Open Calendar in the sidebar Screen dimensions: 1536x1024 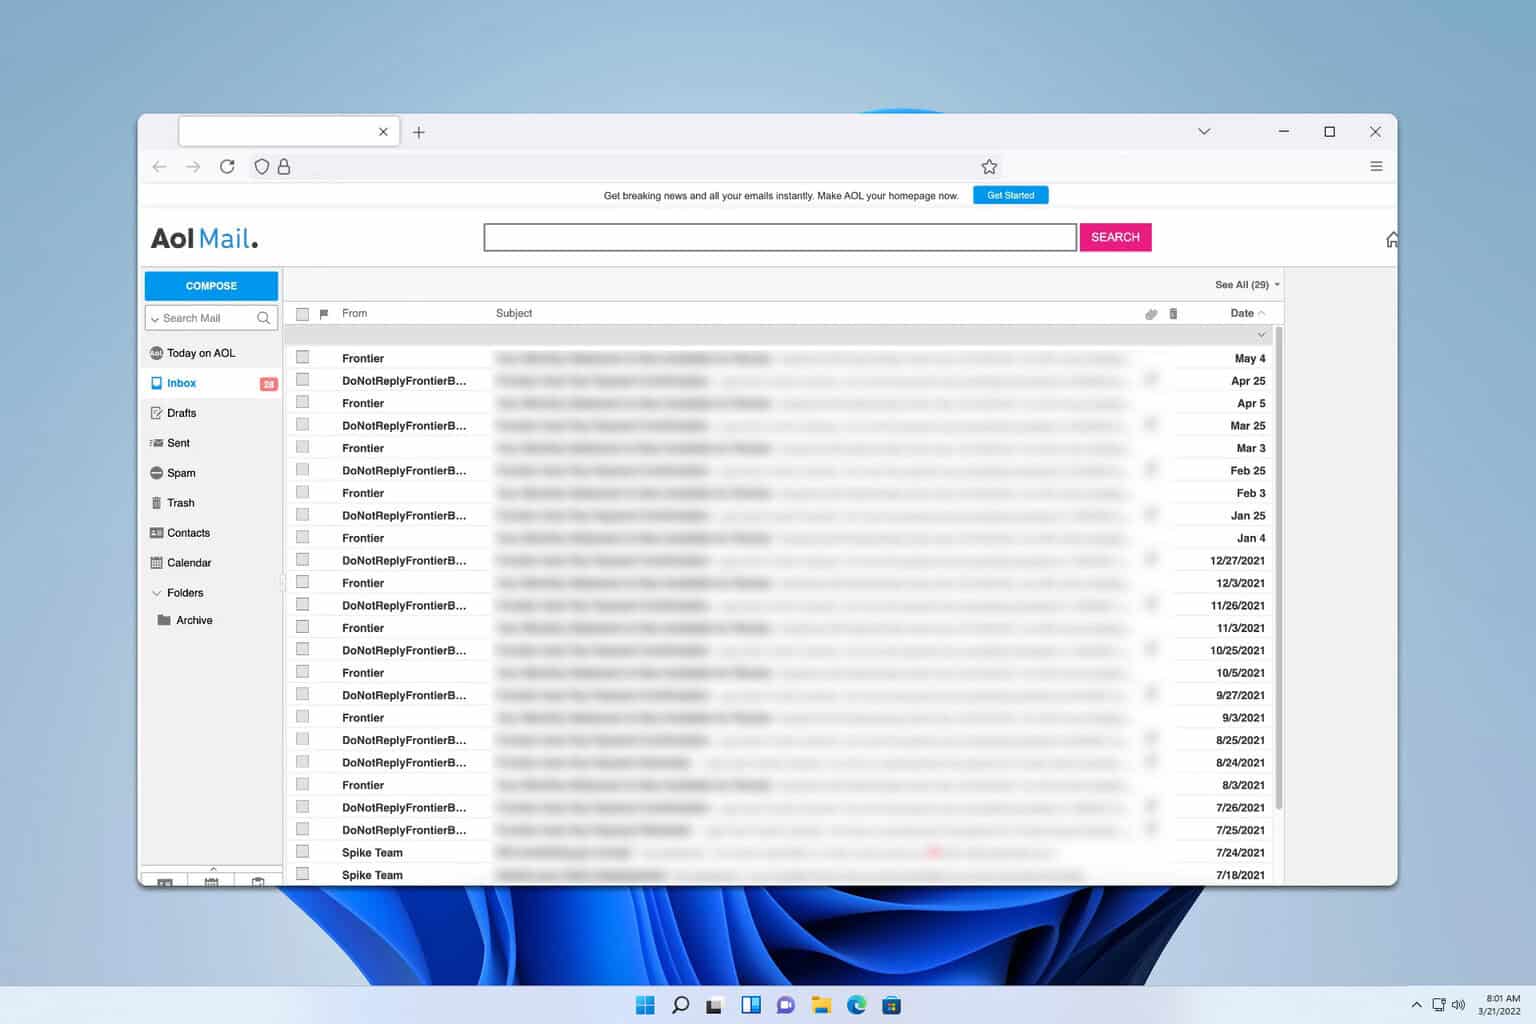[x=189, y=563]
